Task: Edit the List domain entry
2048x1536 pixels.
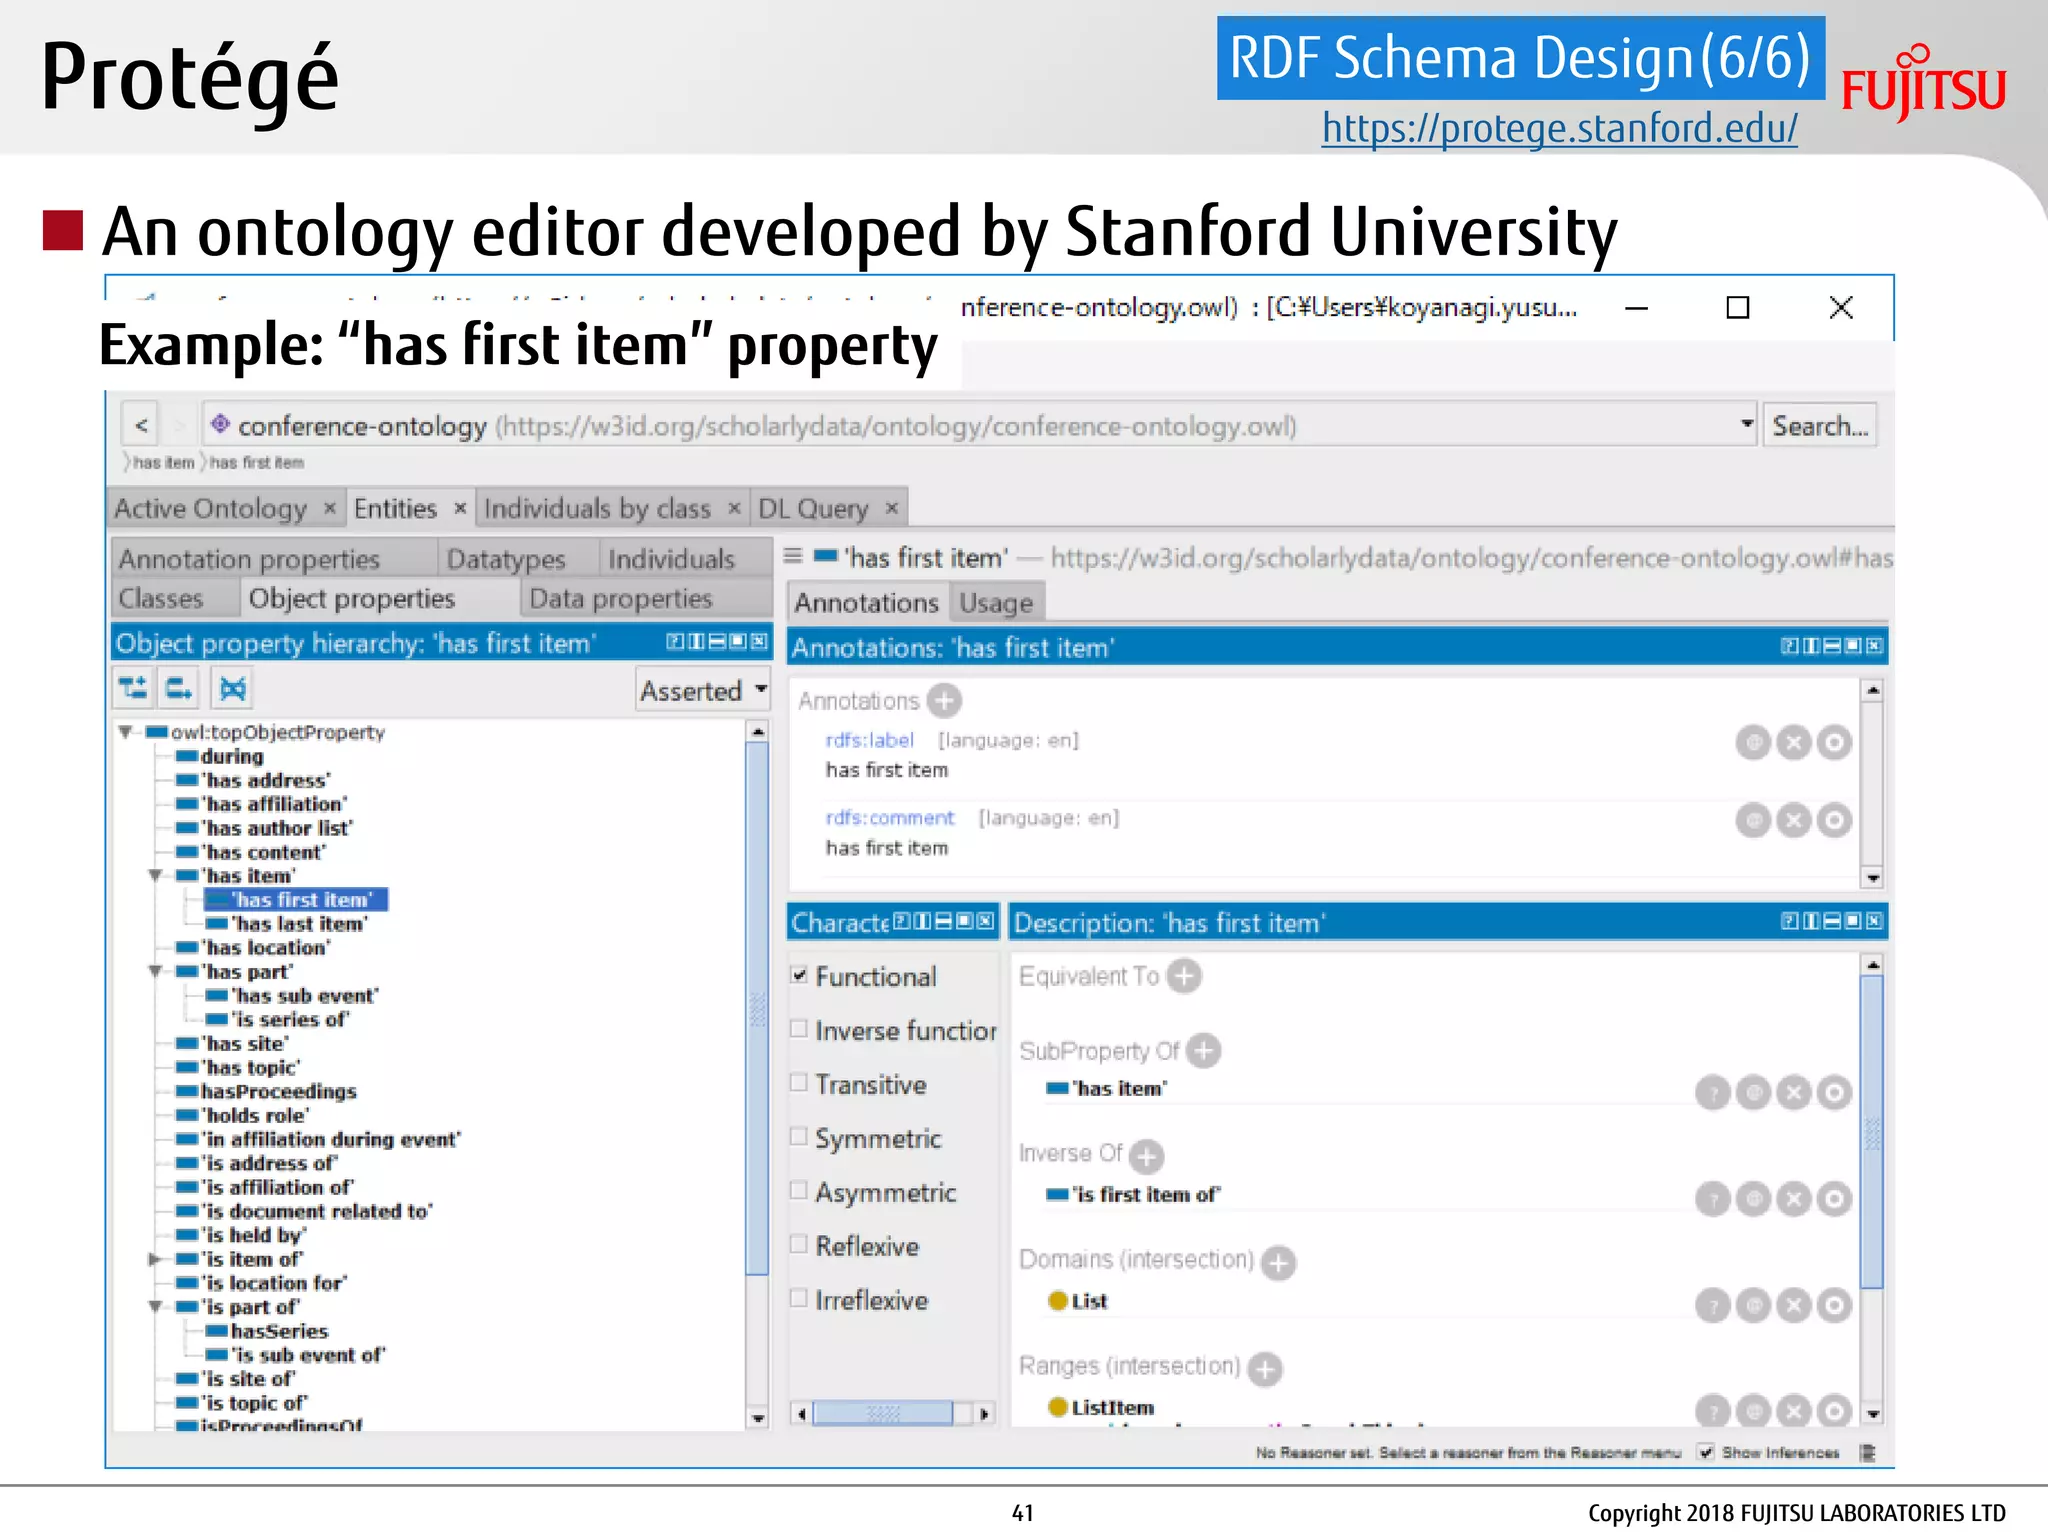Action: pyautogui.click(x=1834, y=1305)
